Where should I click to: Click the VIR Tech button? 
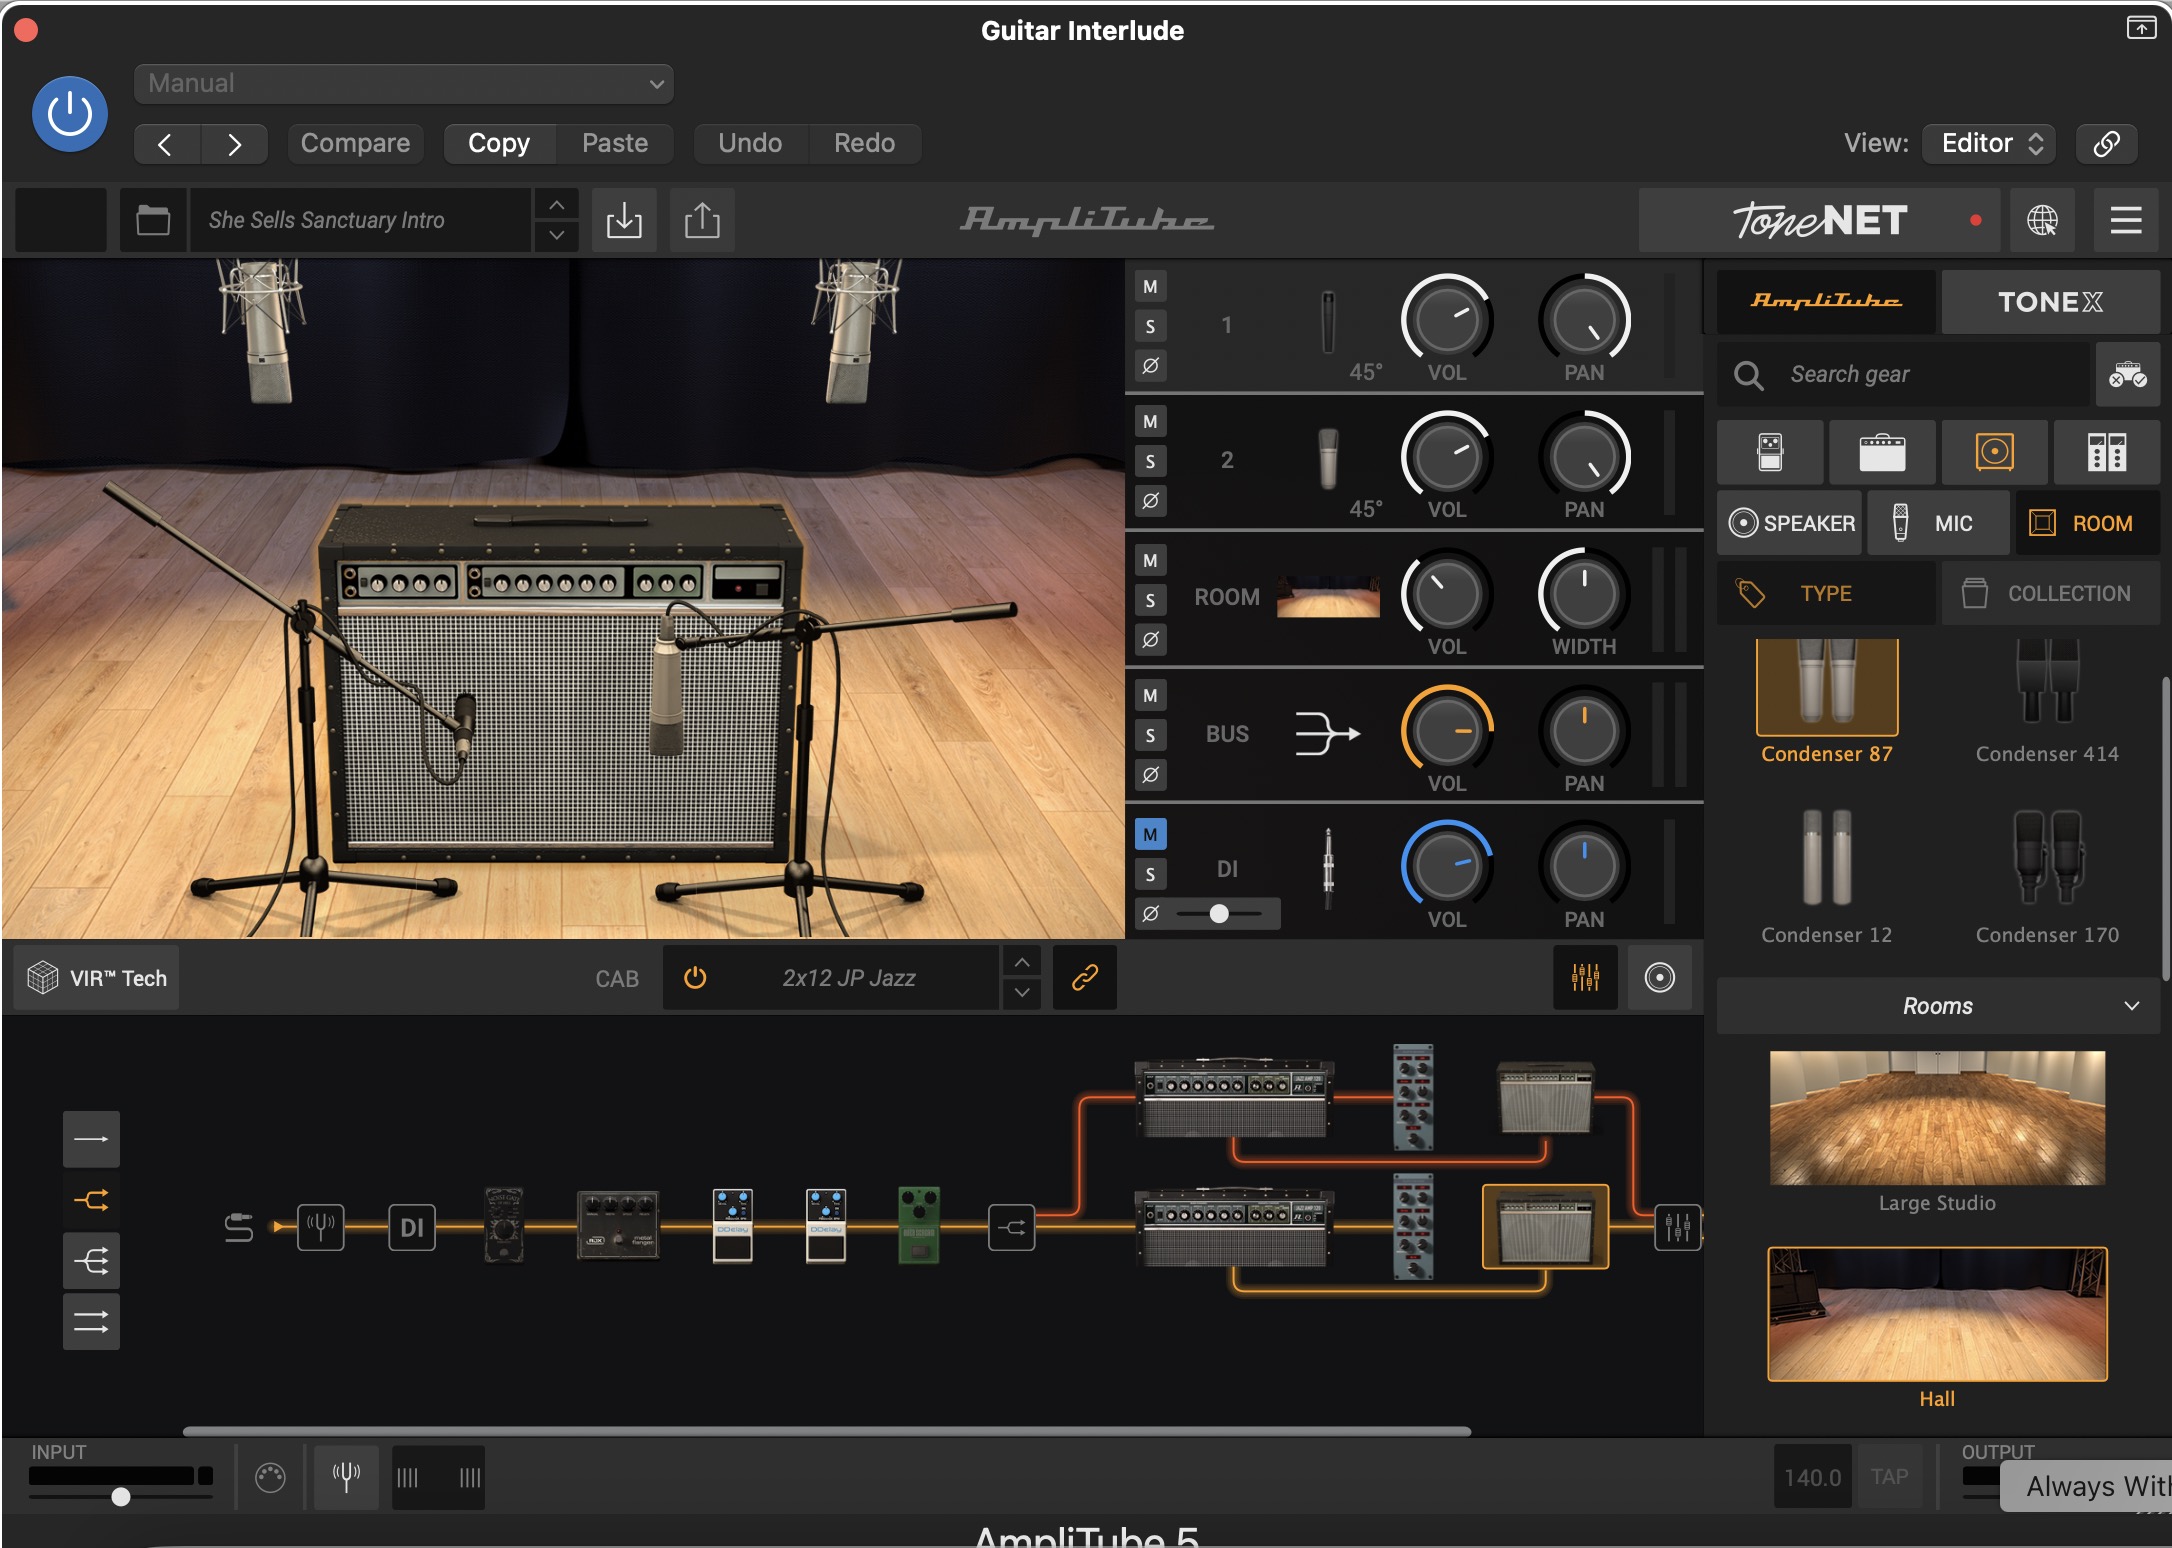(97, 978)
